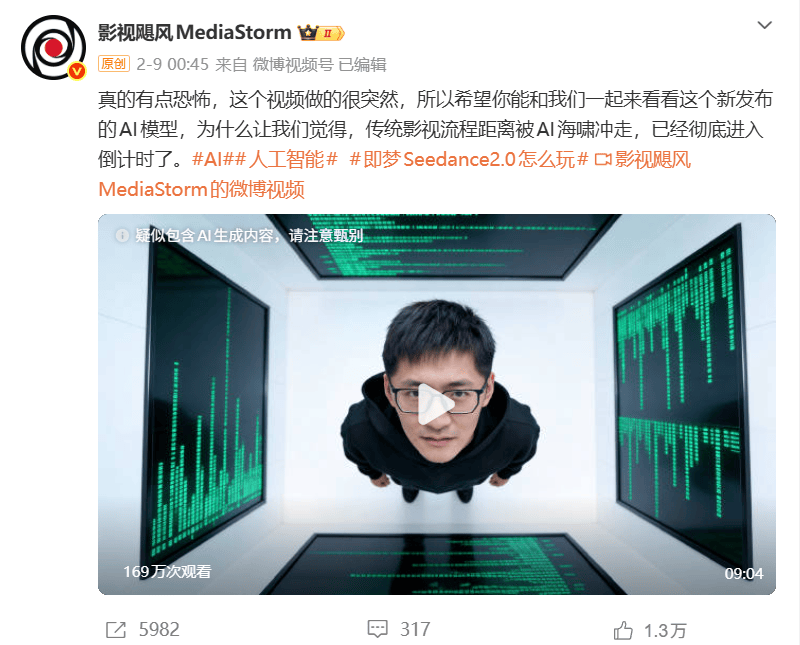Click the 09:04 video duration label
800x645 pixels.
(x=744, y=574)
